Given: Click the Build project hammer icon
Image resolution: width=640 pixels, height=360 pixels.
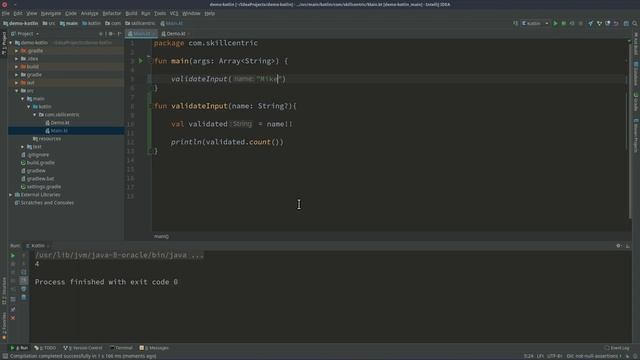Looking at the screenshot, I should (516, 24).
